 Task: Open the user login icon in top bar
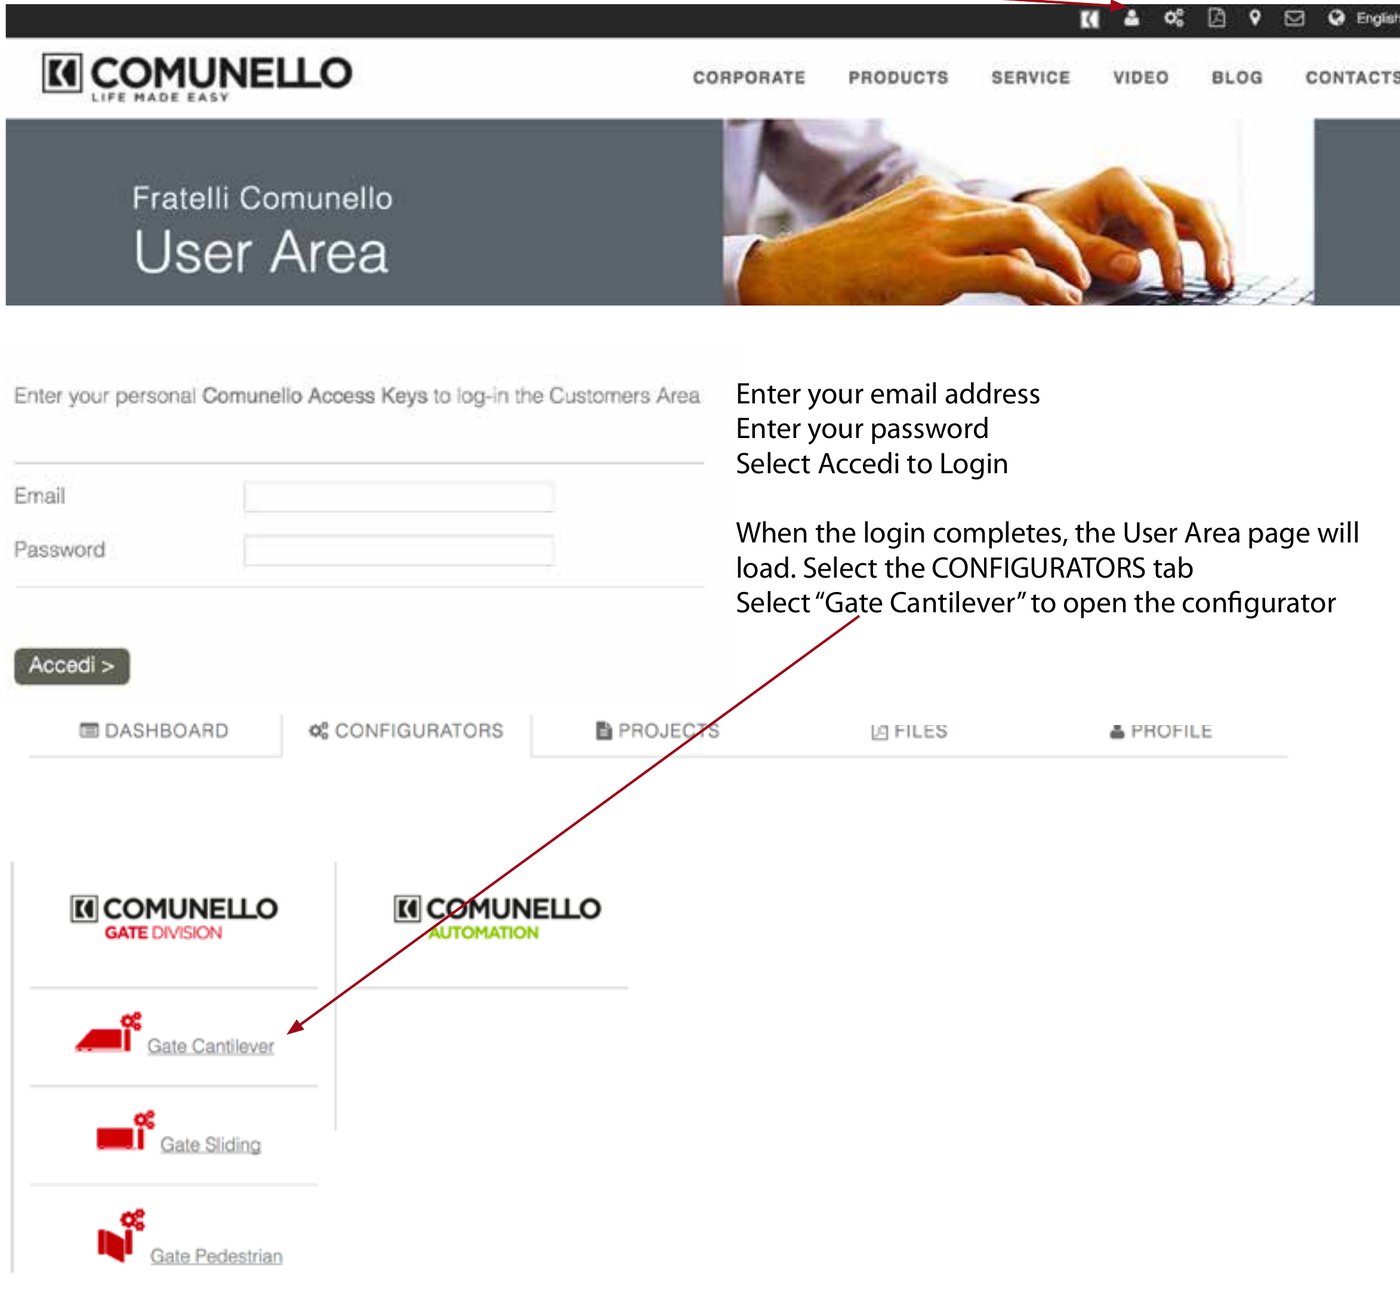point(1131,18)
